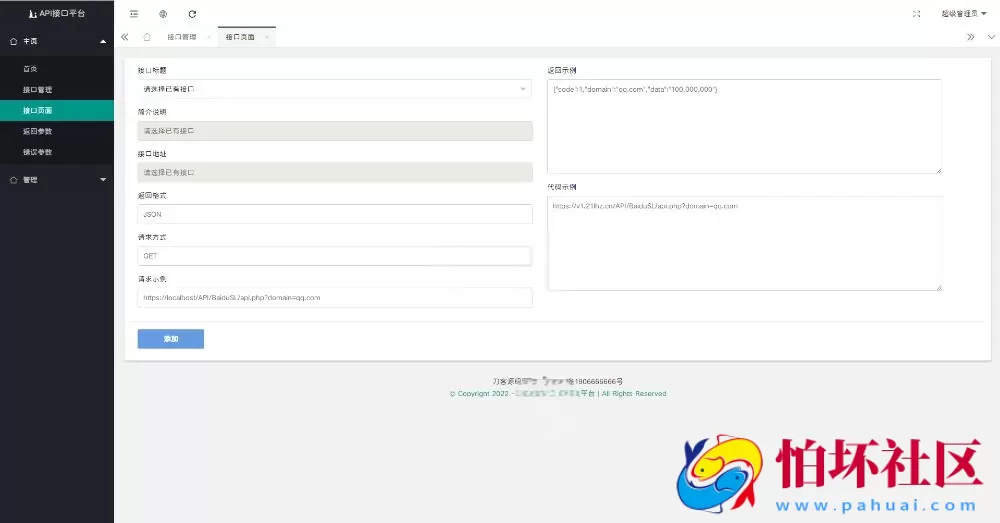Close the 接口管理 tab
The height and width of the screenshot is (523, 1000).
(208, 37)
